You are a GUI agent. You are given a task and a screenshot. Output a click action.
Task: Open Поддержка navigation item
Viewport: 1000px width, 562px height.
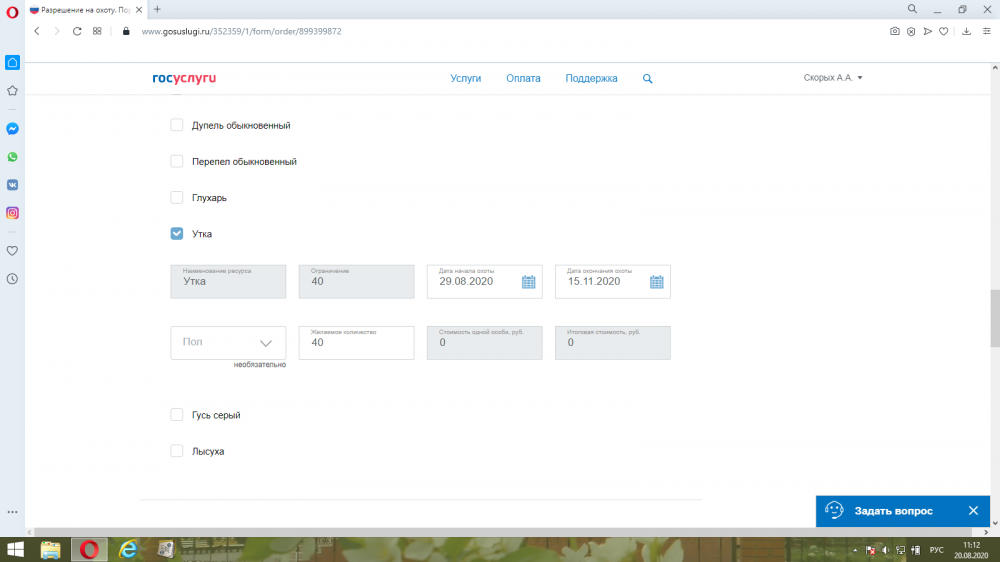coord(591,78)
